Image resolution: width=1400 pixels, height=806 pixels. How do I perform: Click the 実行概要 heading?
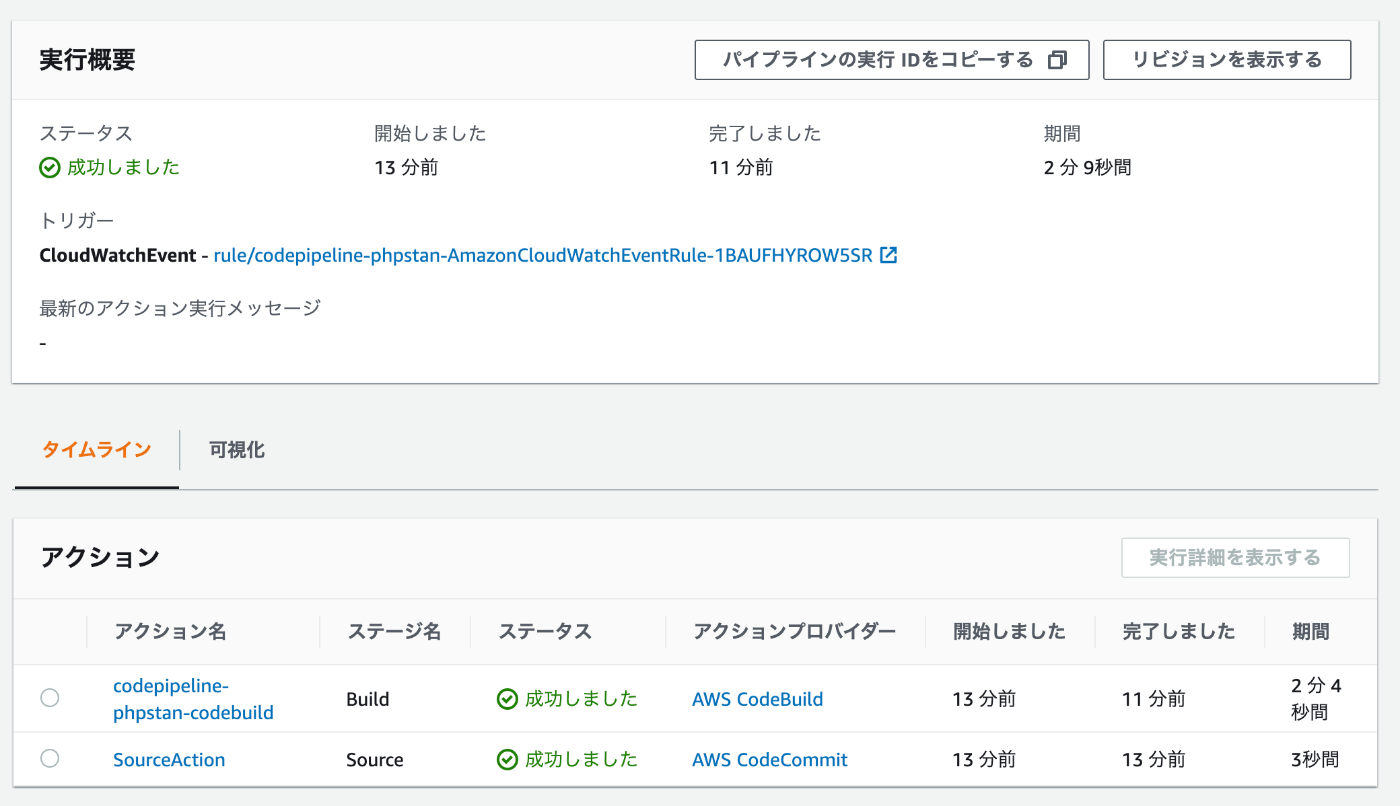click(x=87, y=59)
